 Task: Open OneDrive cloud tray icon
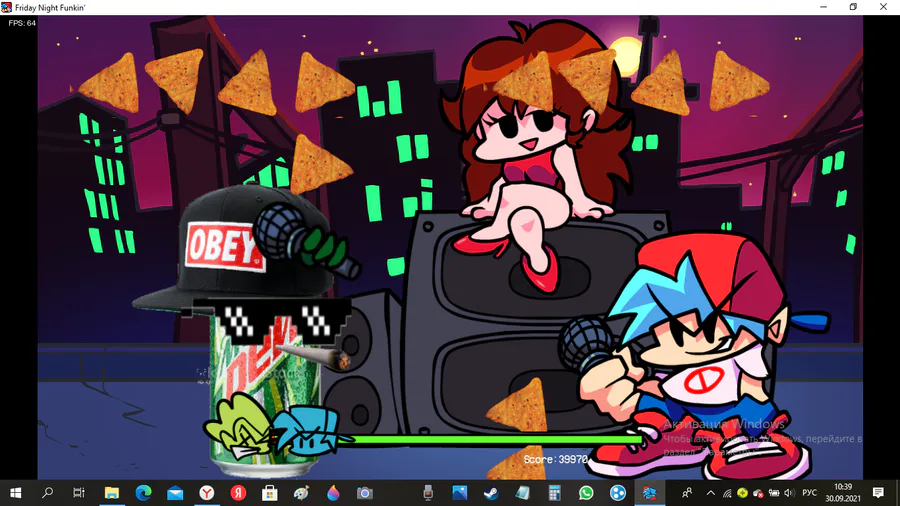(x=758, y=493)
